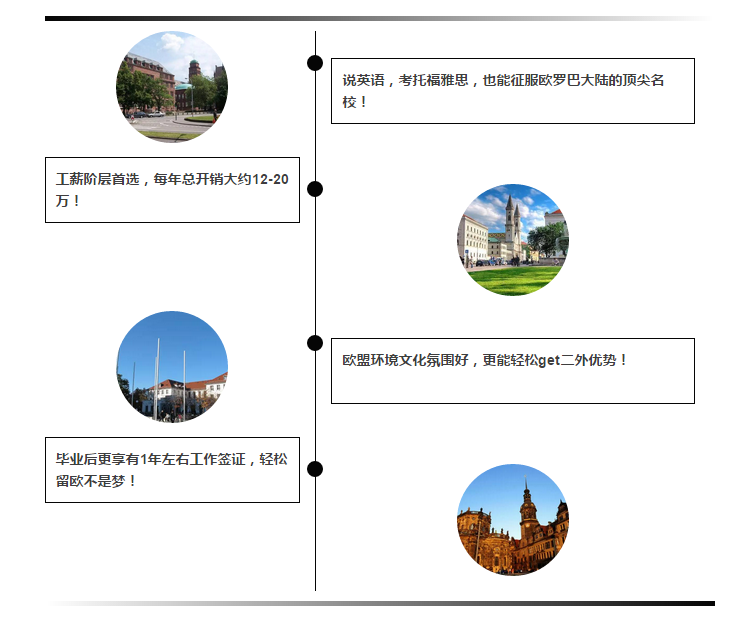This screenshot has width=754, height=629.
Task: Select the timeline dot beside 欧盟环境文化氛围好 box
Action: [315, 343]
